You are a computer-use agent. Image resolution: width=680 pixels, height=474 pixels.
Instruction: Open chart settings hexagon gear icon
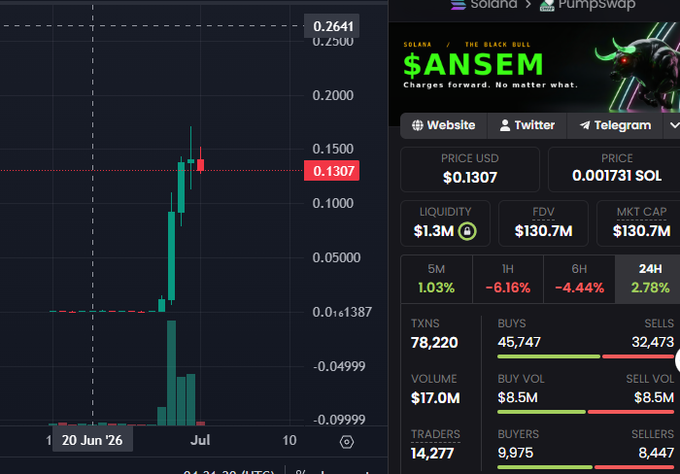click(x=347, y=442)
